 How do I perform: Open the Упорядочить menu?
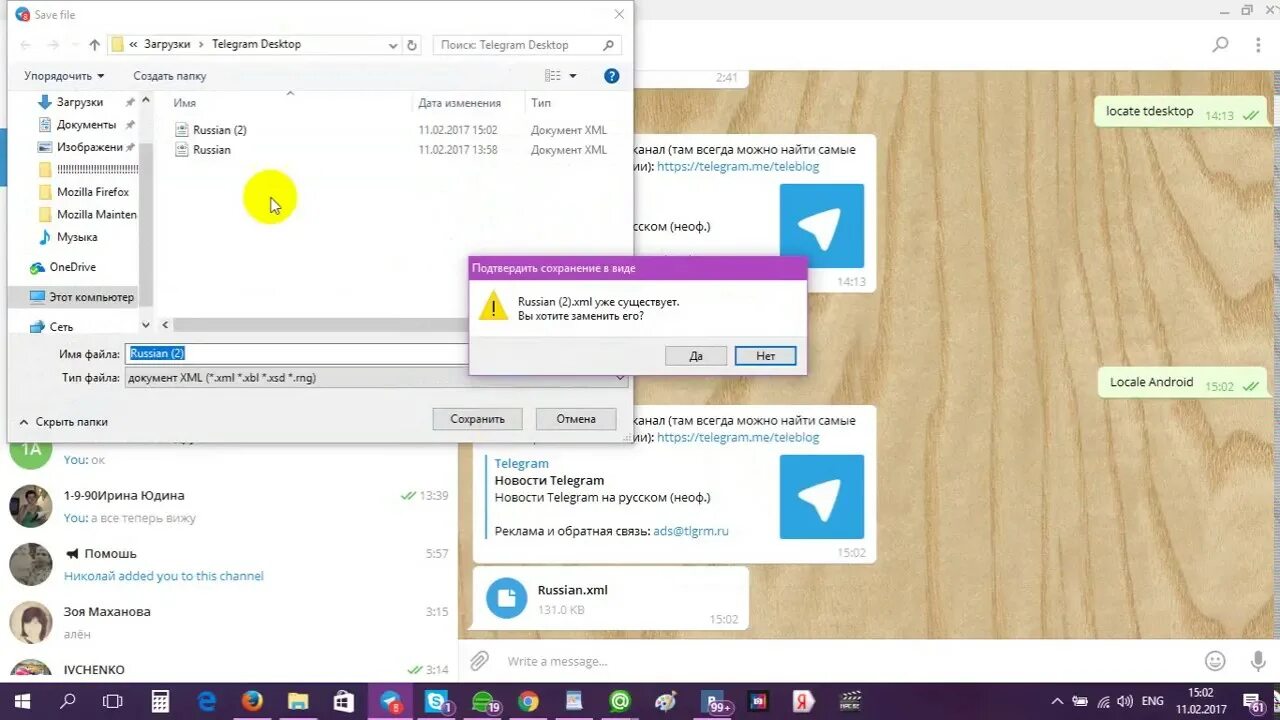tap(64, 76)
